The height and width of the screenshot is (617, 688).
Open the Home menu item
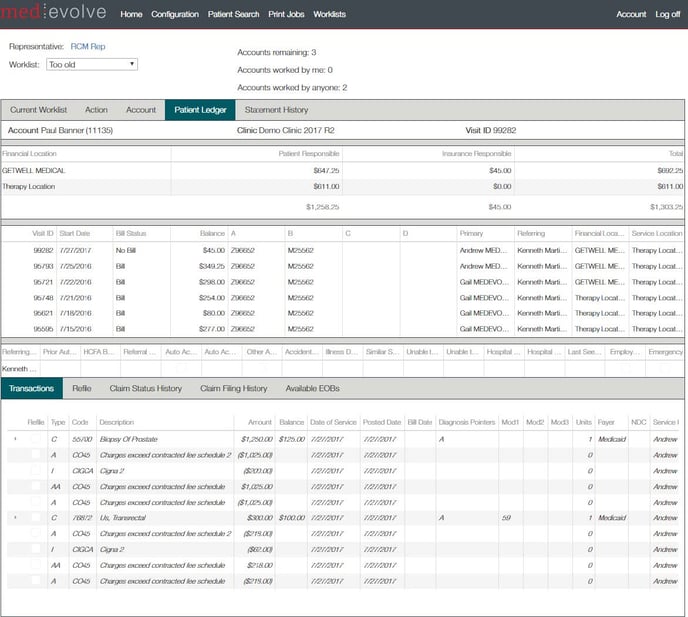click(x=131, y=15)
